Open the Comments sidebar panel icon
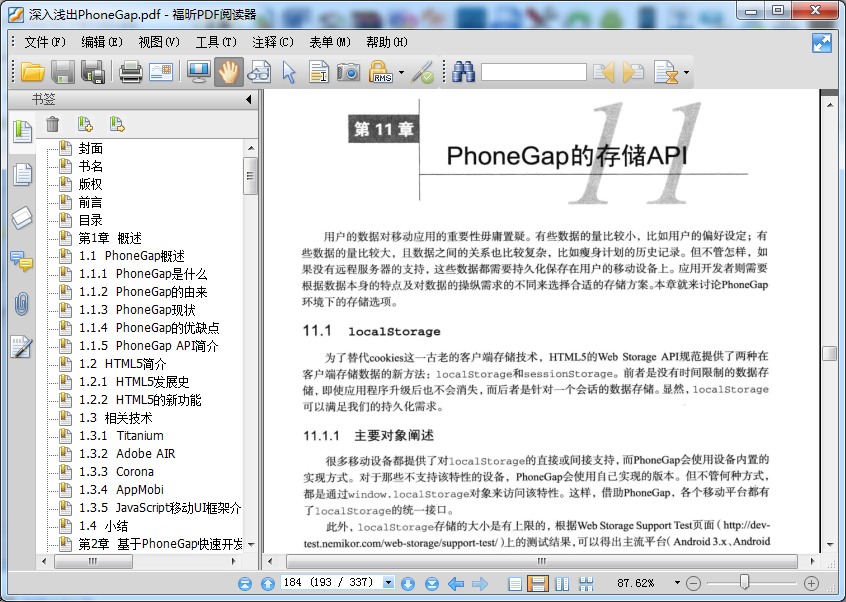This screenshot has height=602, width=846. click(x=22, y=261)
